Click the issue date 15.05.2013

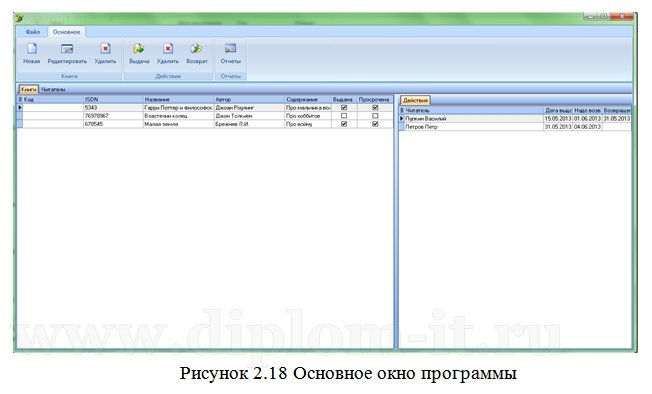click(558, 118)
